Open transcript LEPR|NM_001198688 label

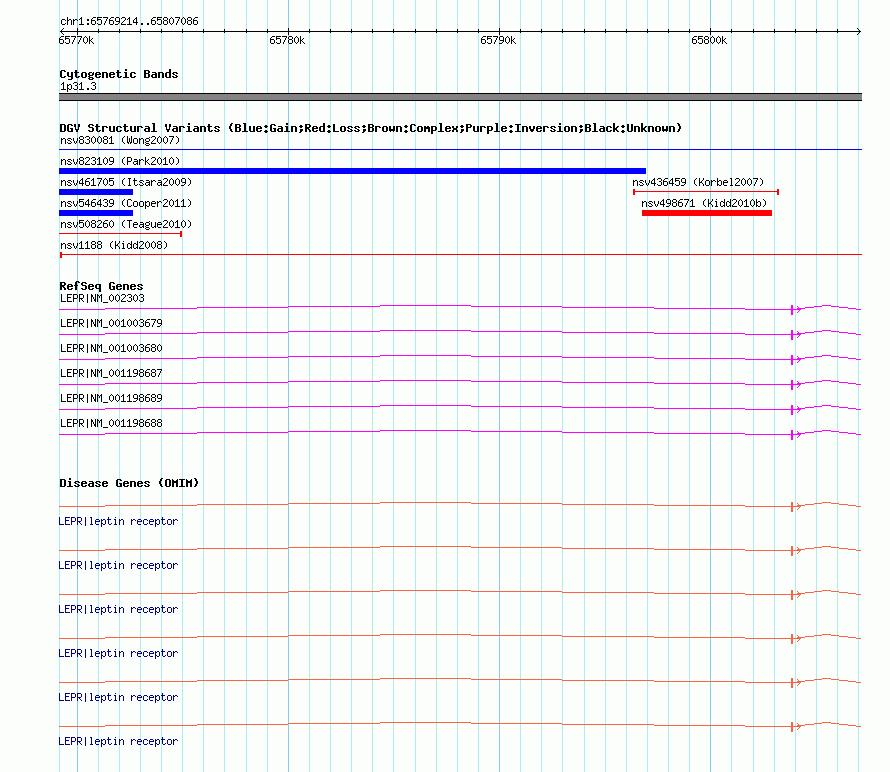(x=111, y=423)
